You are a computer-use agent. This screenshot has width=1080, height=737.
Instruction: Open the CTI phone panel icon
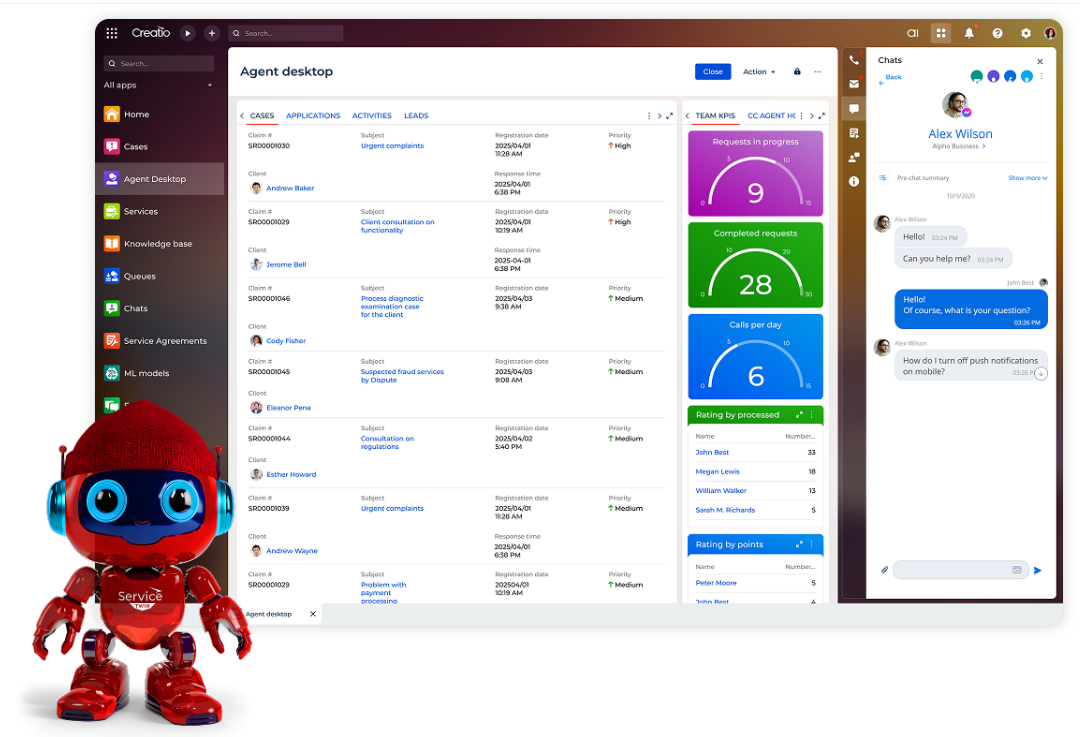point(853,59)
